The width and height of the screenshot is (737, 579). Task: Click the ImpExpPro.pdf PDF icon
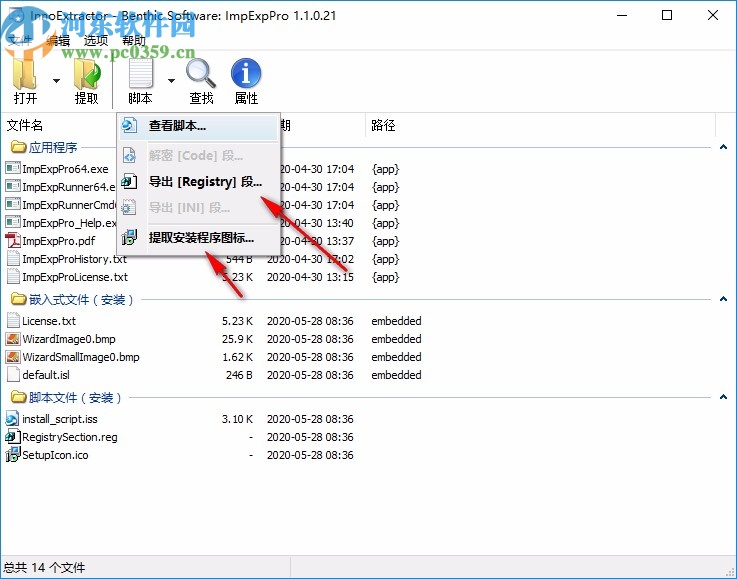(13, 241)
